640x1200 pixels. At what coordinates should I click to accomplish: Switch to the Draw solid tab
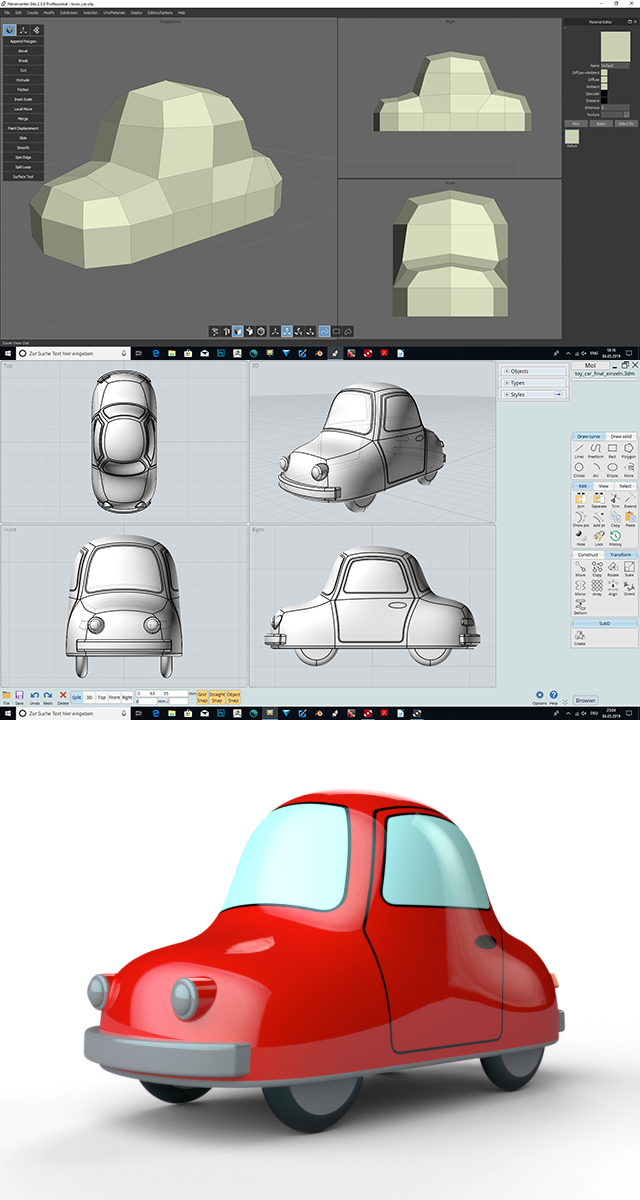pyautogui.click(x=621, y=436)
